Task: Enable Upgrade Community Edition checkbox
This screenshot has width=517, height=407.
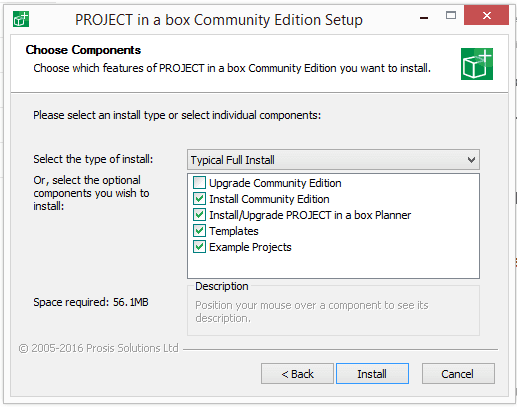Action: pos(199,183)
